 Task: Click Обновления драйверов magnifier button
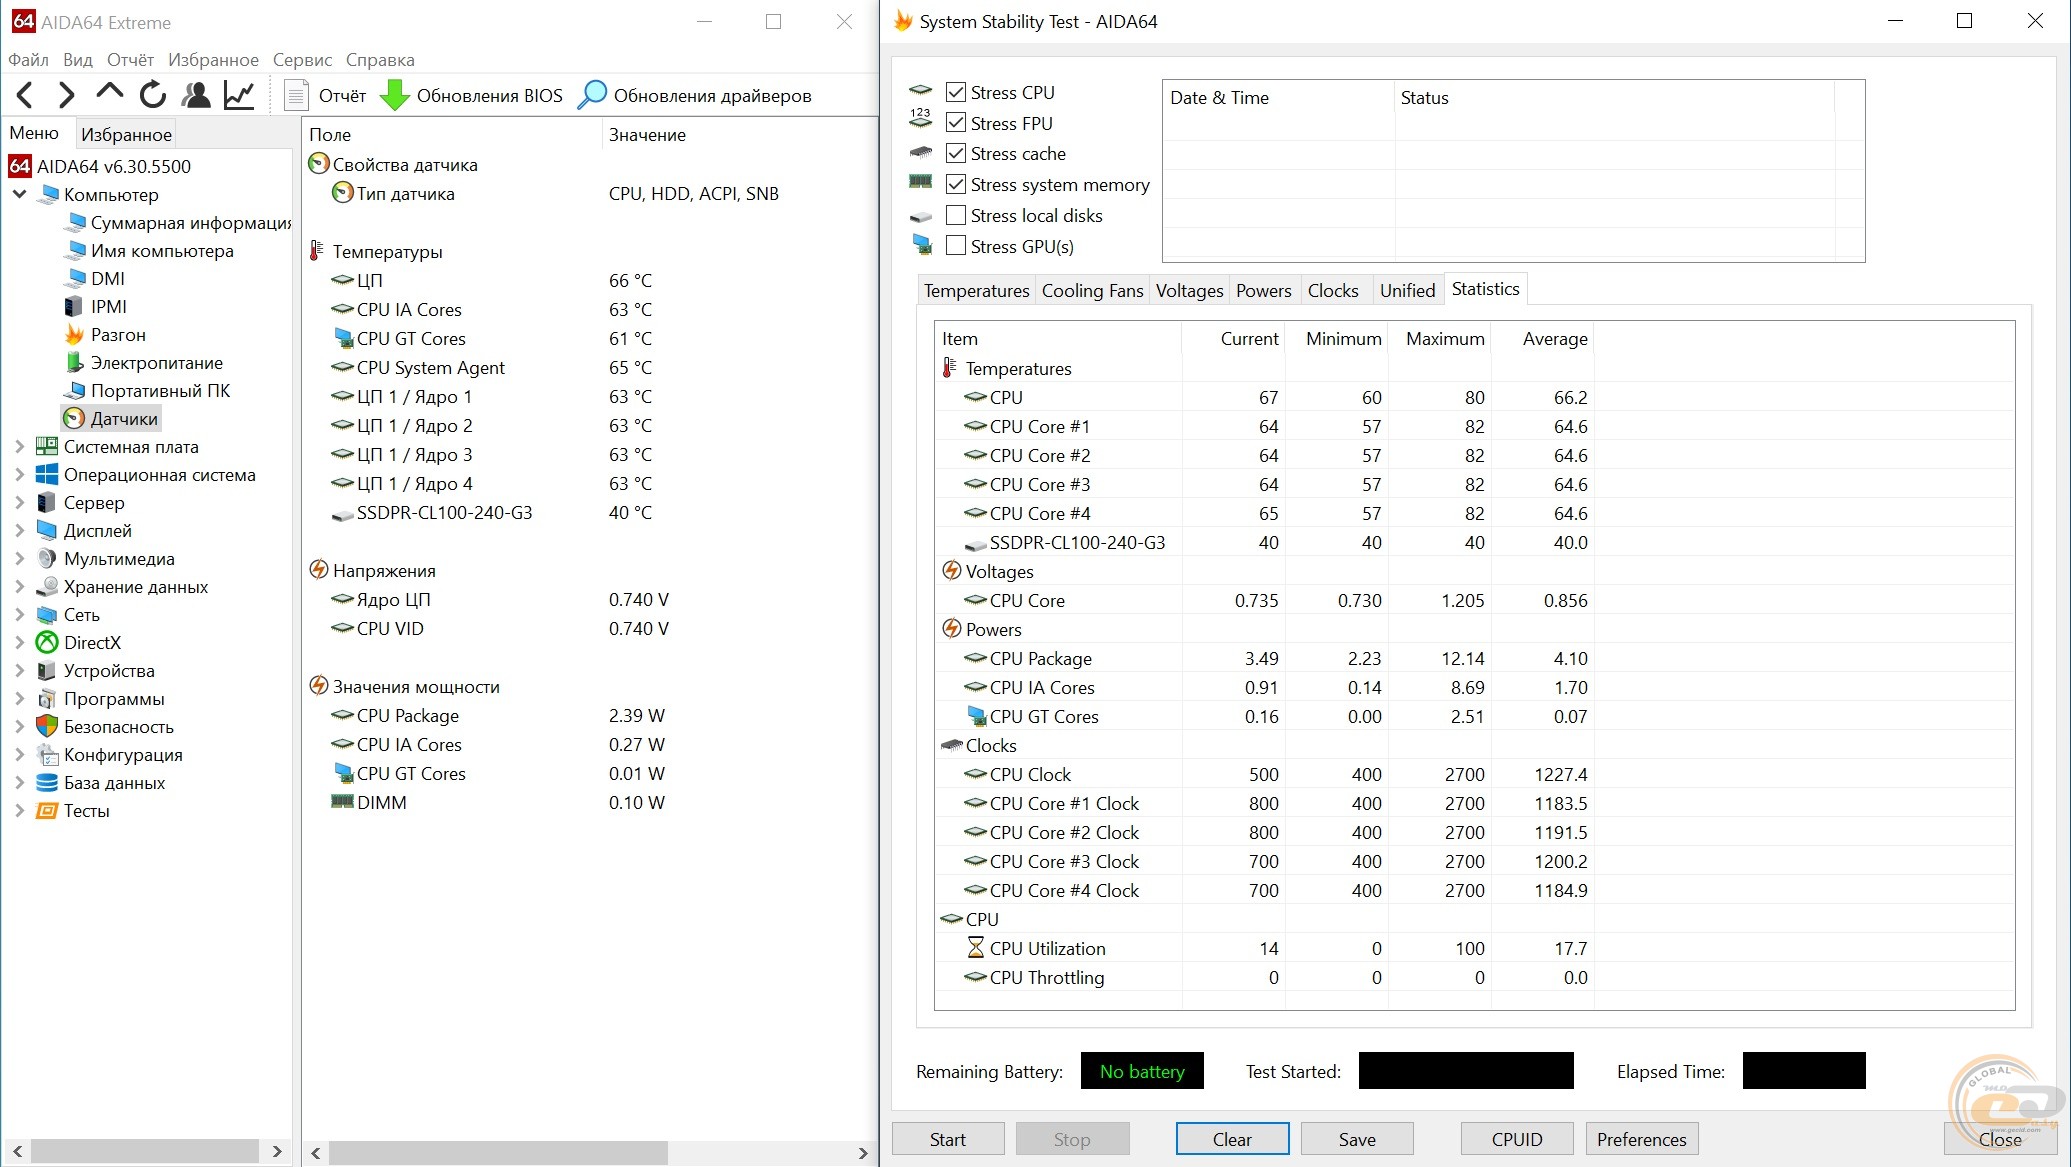[x=695, y=96]
